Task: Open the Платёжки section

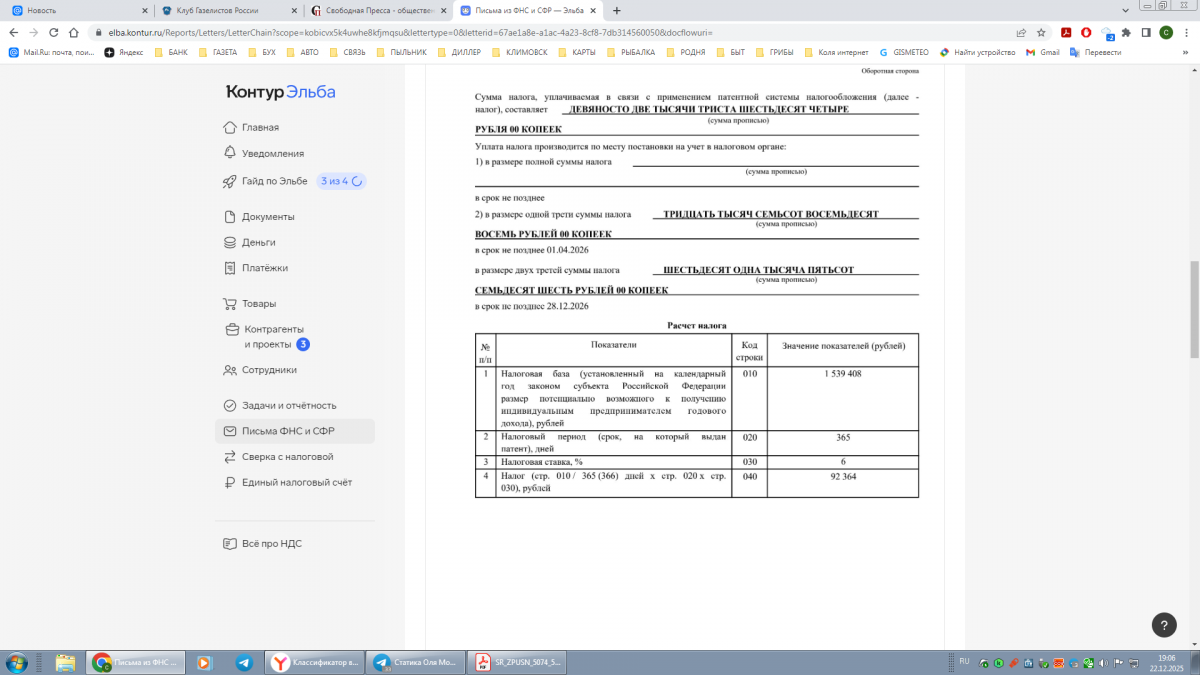Action: [264, 268]
